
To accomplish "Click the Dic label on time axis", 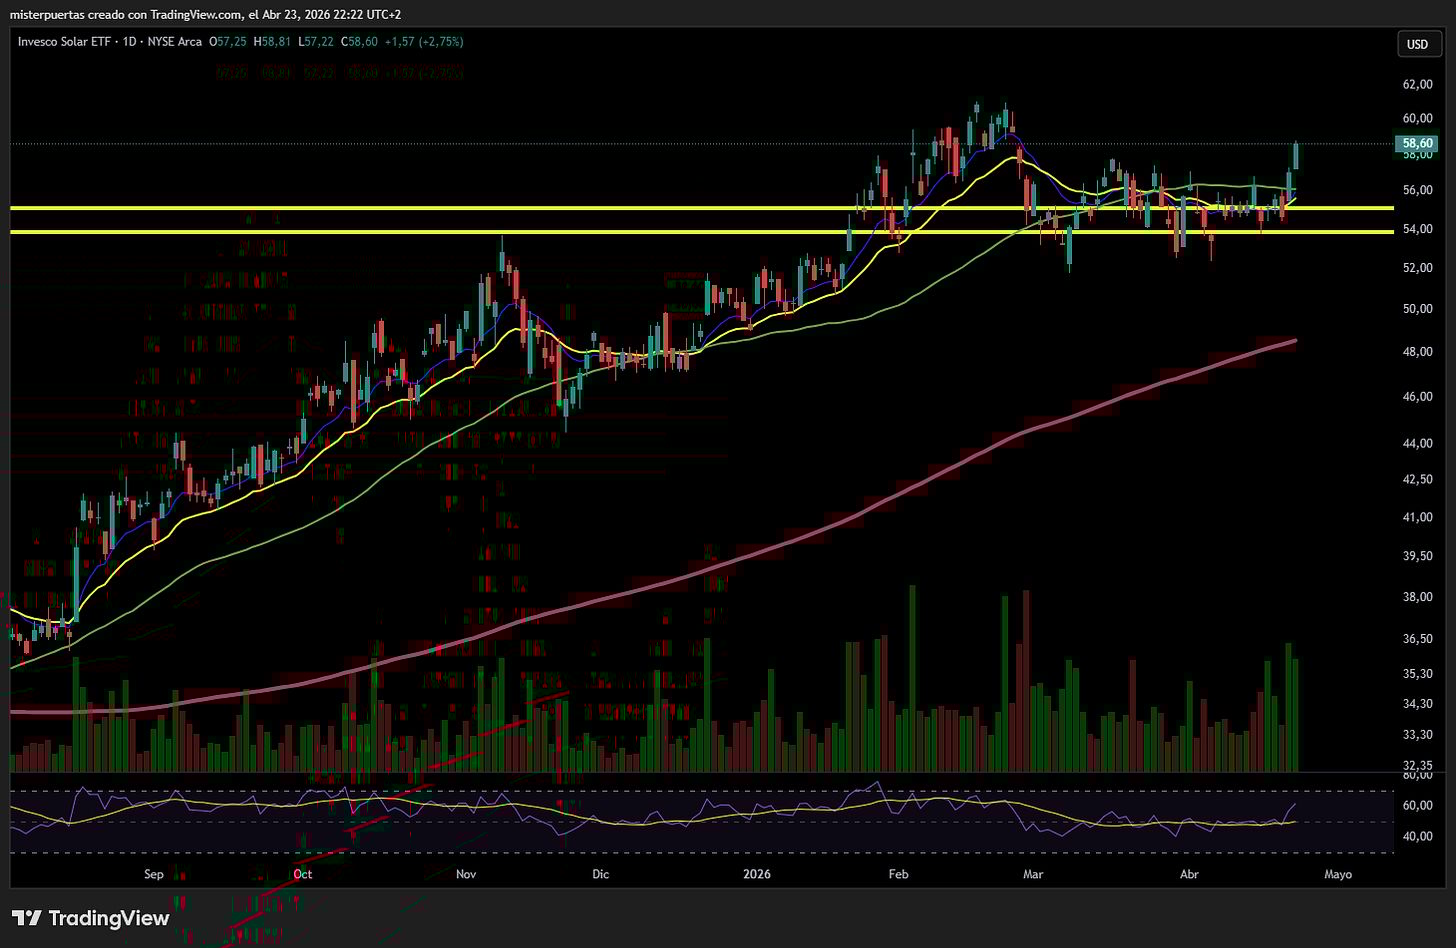I will tap(600, 874).
